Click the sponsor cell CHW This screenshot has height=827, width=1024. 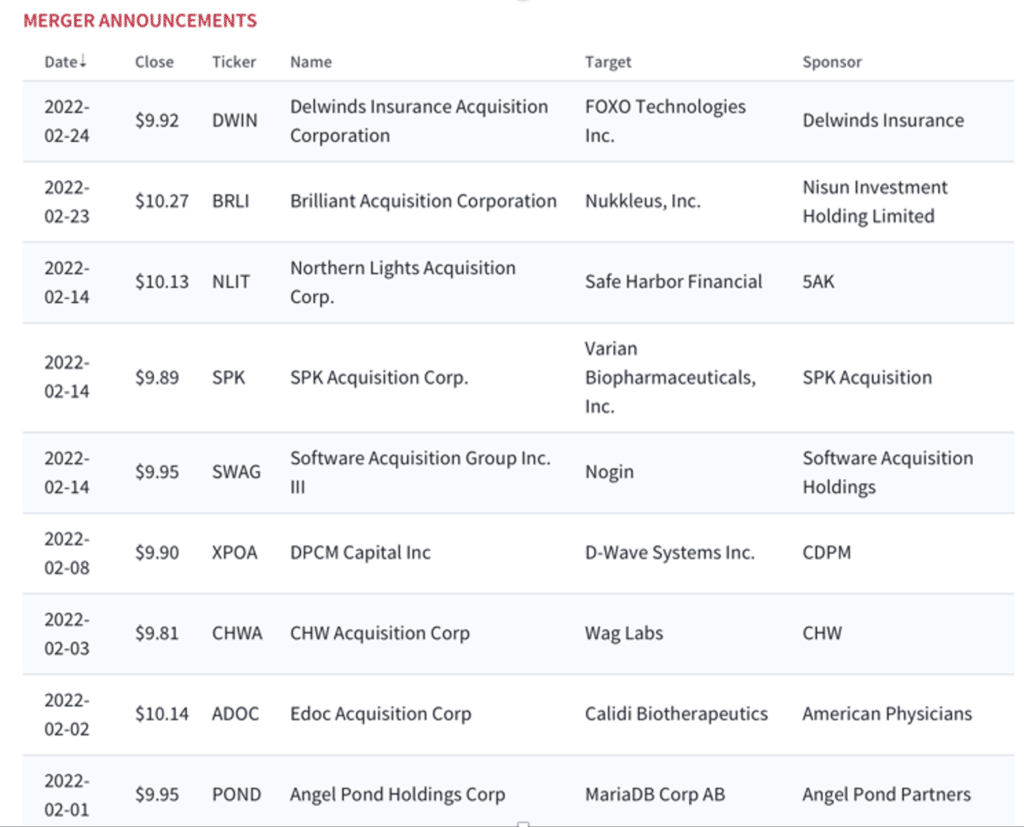tap(822, 633)
